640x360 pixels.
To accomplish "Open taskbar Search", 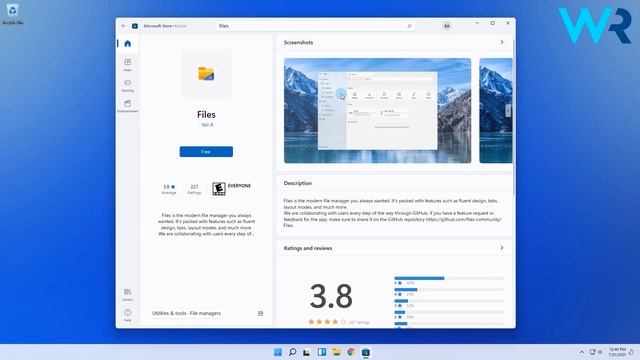I will pos(292,352).
